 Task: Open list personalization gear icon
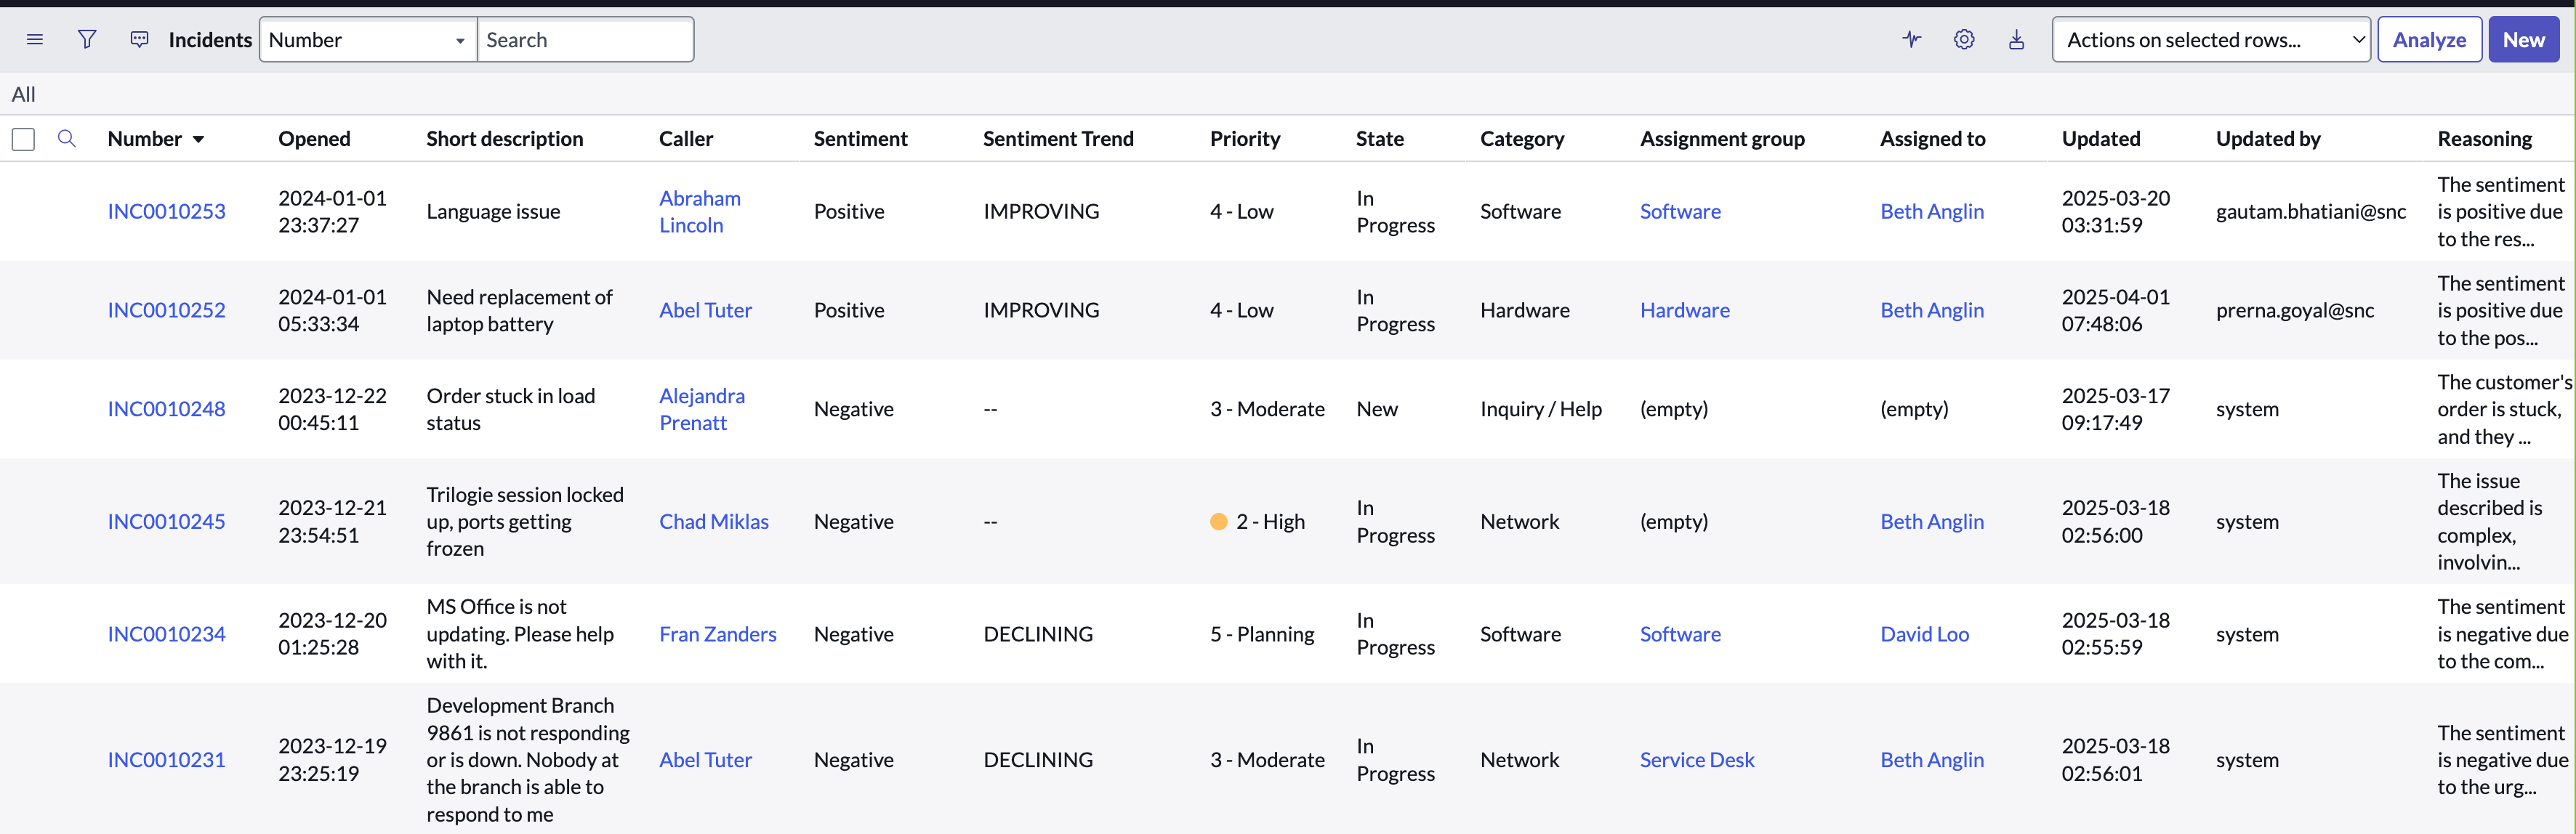[1964, 40]
